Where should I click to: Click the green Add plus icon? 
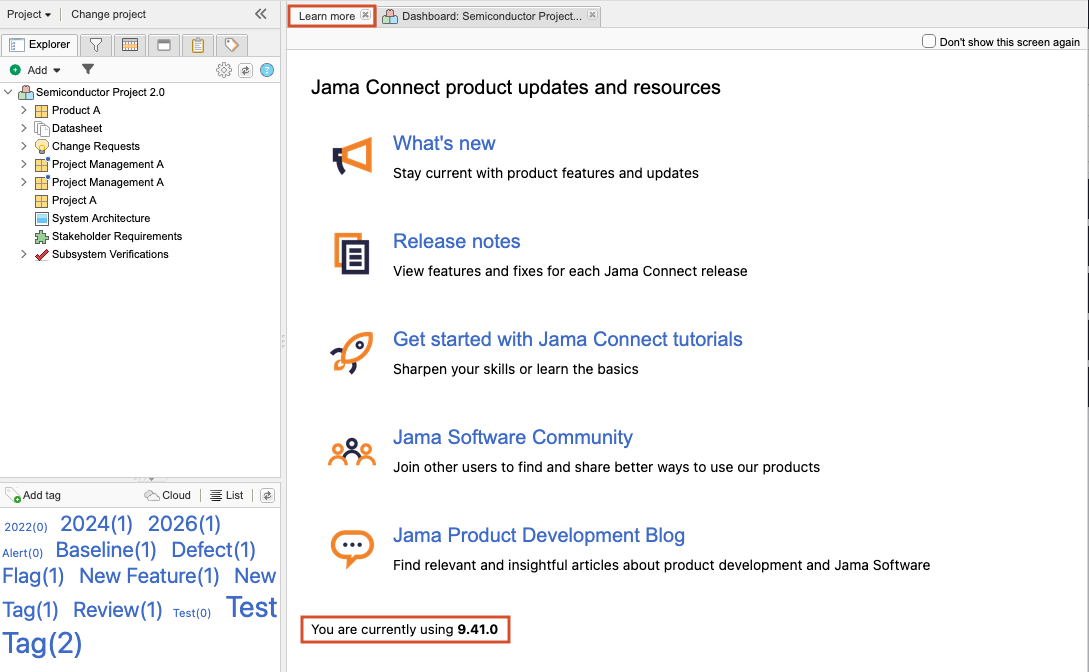click(x=15, y=70)
